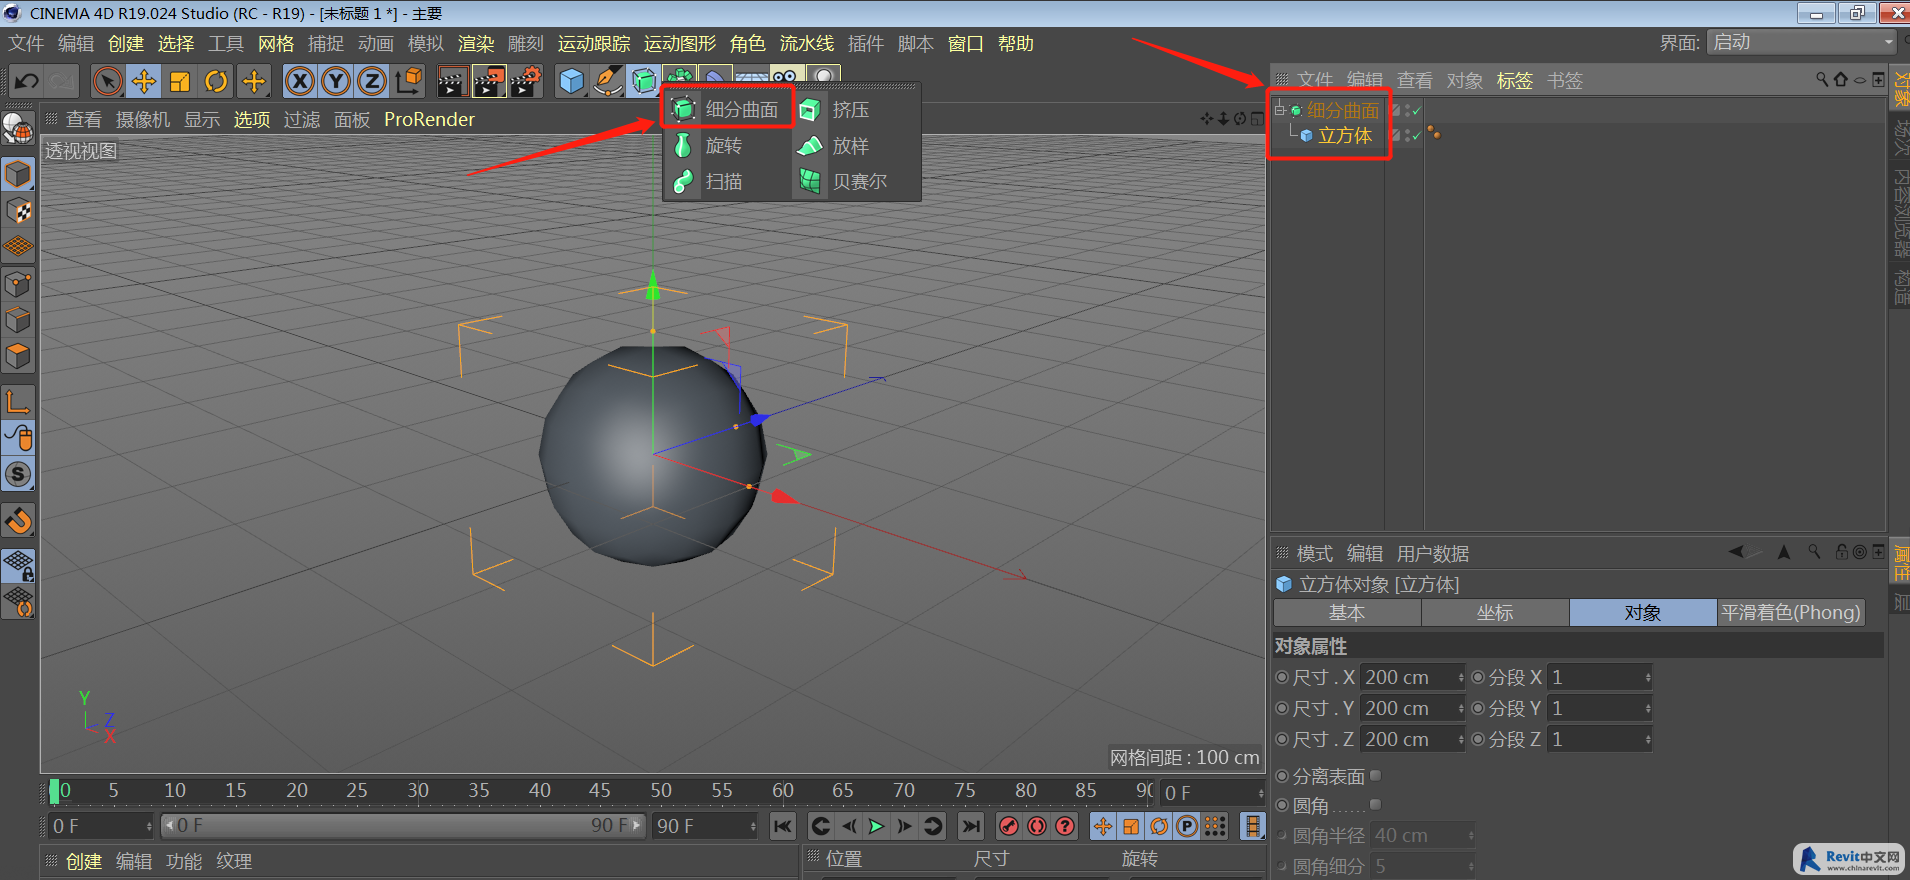Toggle the Z axis lock

pos(372,81)
